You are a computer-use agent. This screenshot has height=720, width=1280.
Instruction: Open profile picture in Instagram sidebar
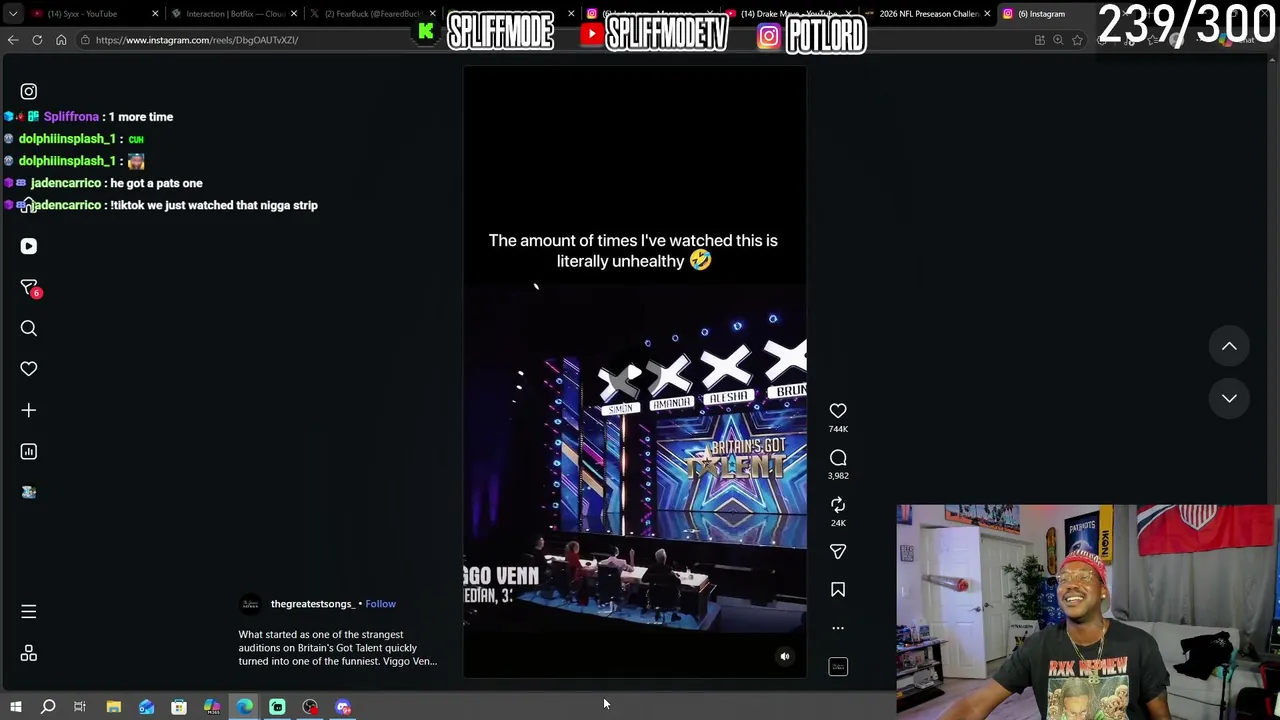tap(28, 492)
